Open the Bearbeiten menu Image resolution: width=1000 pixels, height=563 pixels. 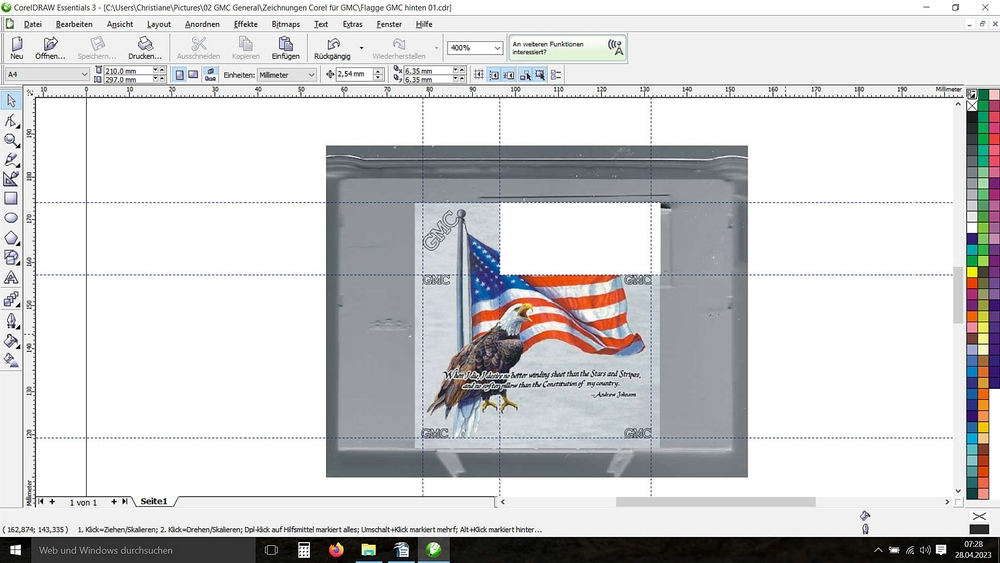click(x=74, y=24)
